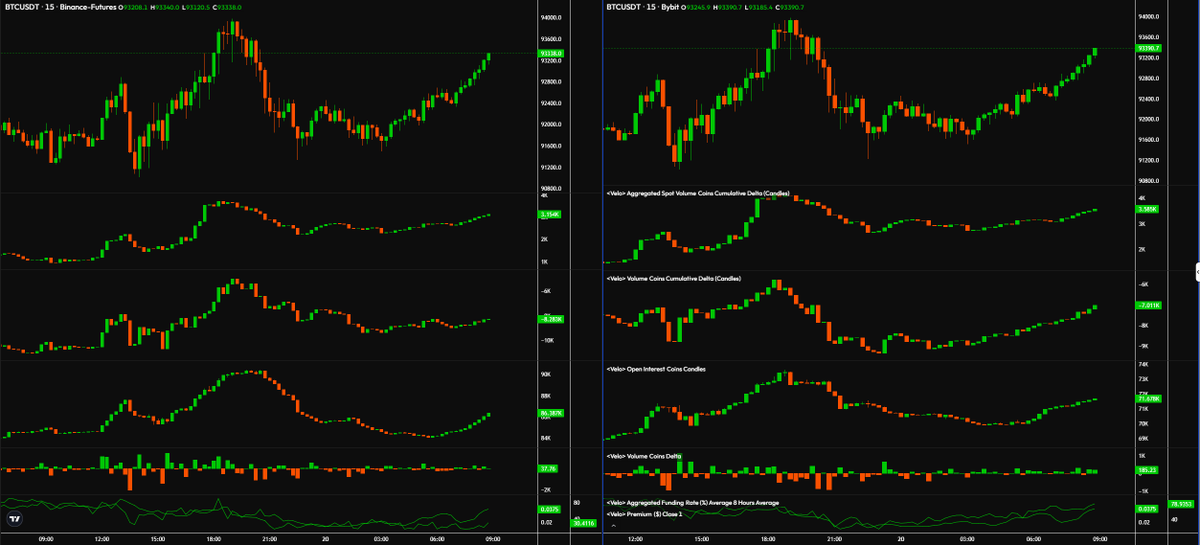Click the -8.283K cumulative delta label
Screen dimensions: 1200x545
pyautogui.click(x=552, y=319)
